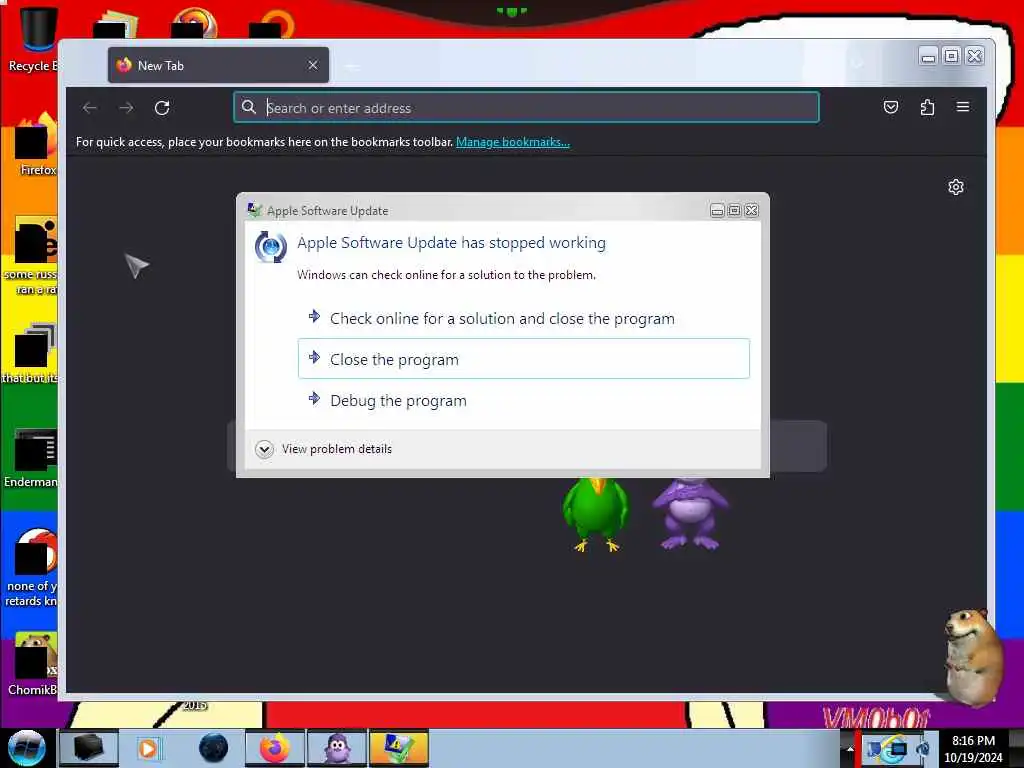Select the ChomikB desktop icon
This screenshot has width=1024, height=768.
click(33, 665)
